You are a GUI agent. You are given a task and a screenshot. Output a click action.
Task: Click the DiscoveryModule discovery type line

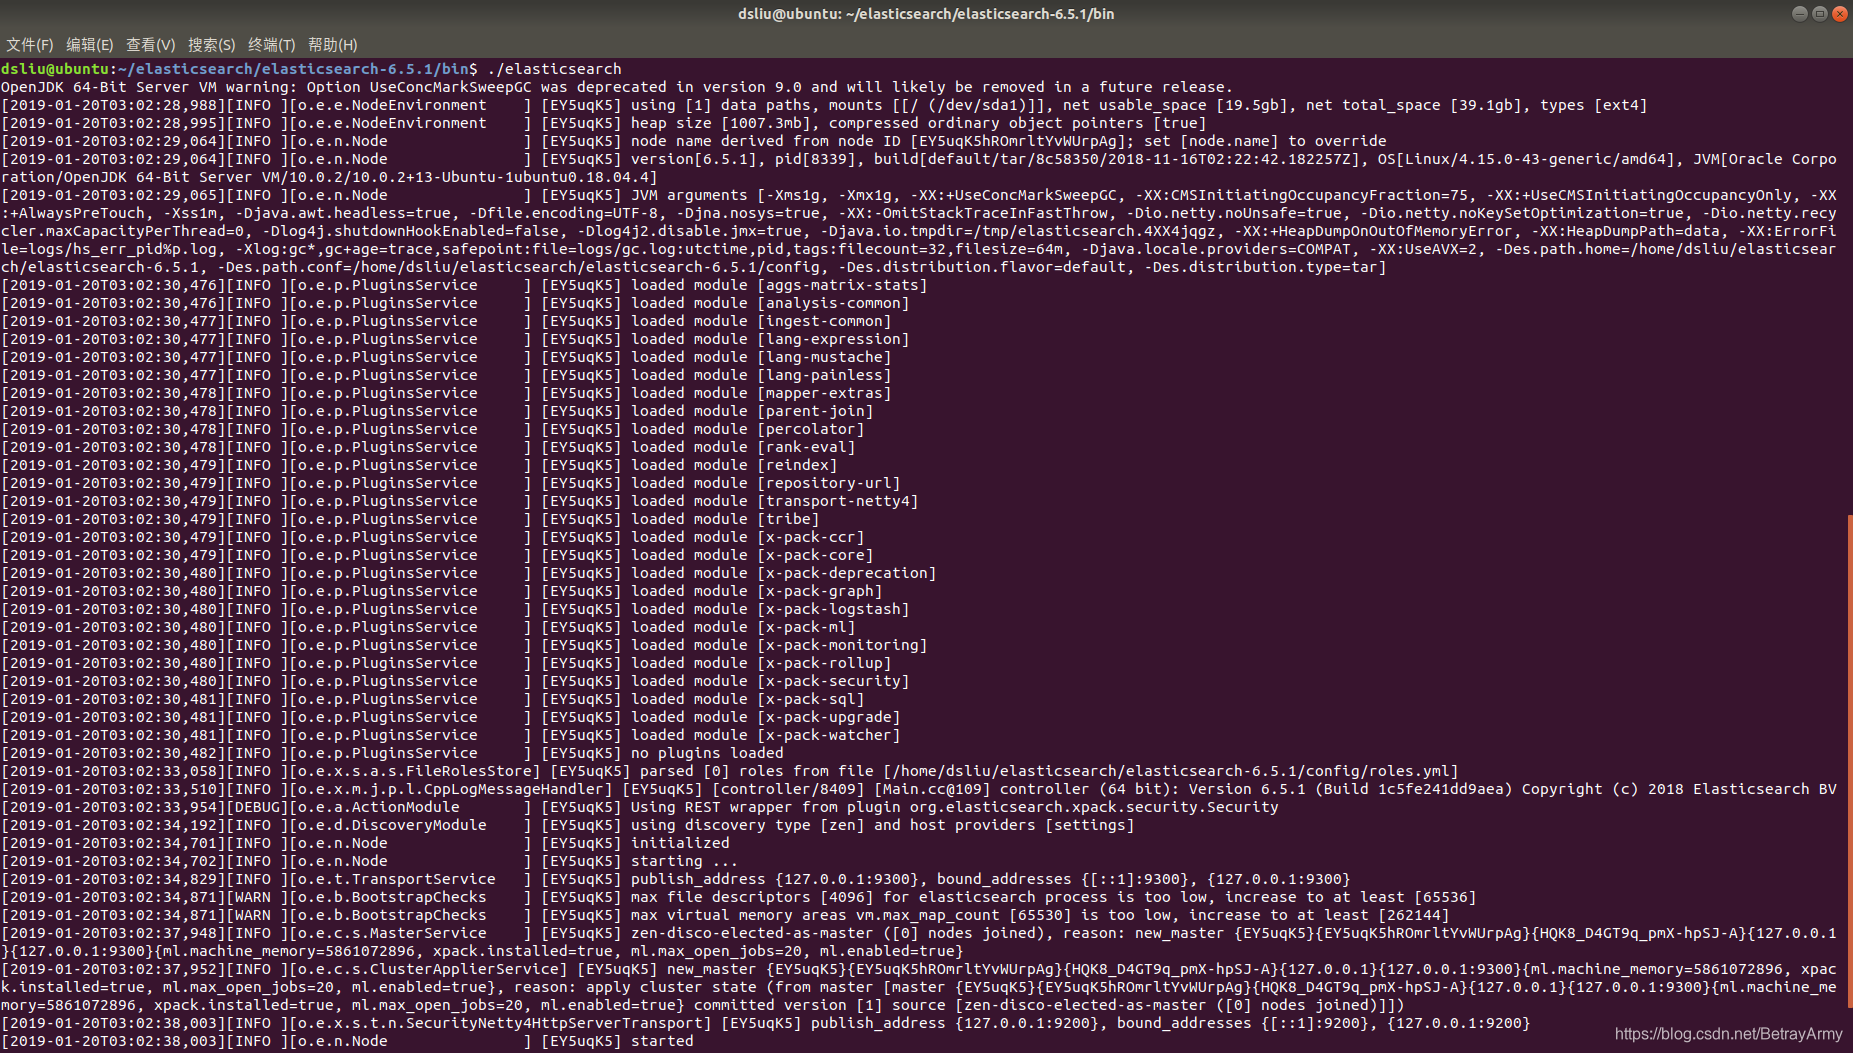click(568, 825)
